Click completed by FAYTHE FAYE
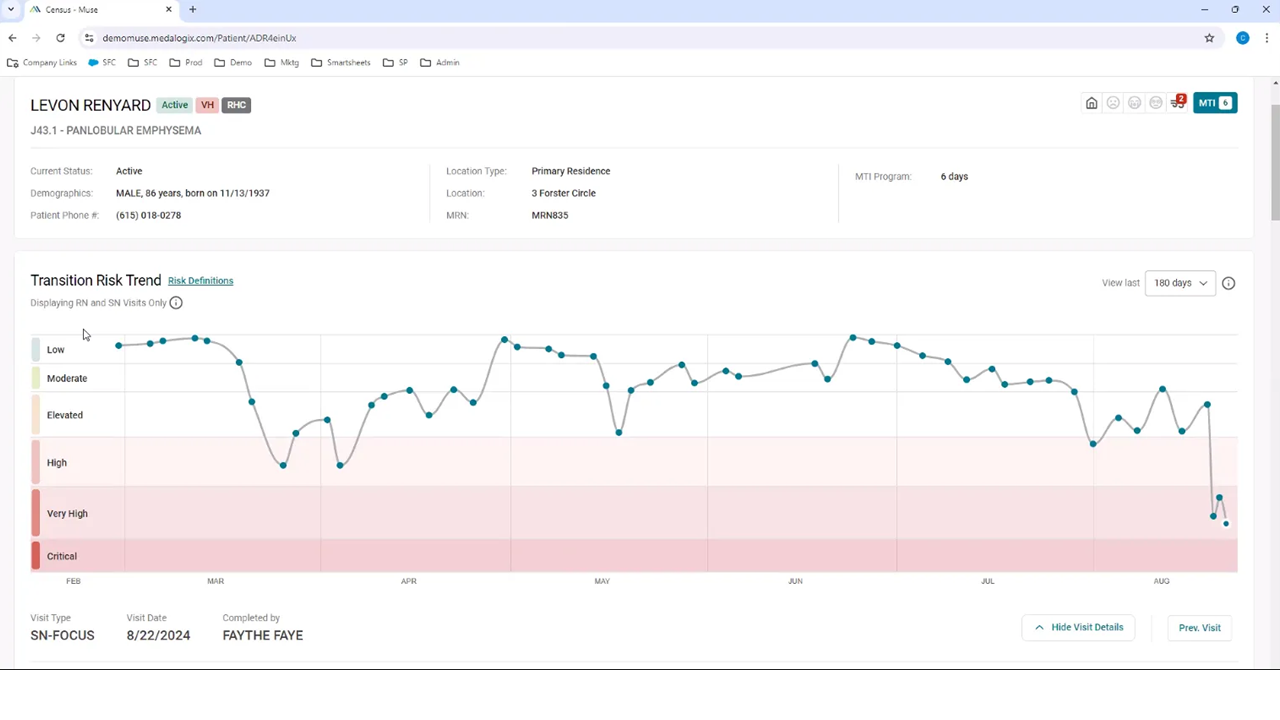 263,635
